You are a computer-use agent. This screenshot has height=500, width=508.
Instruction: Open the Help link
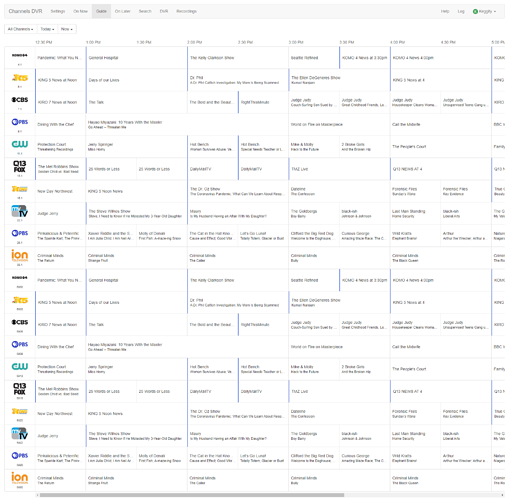click(x=445, y=11)
